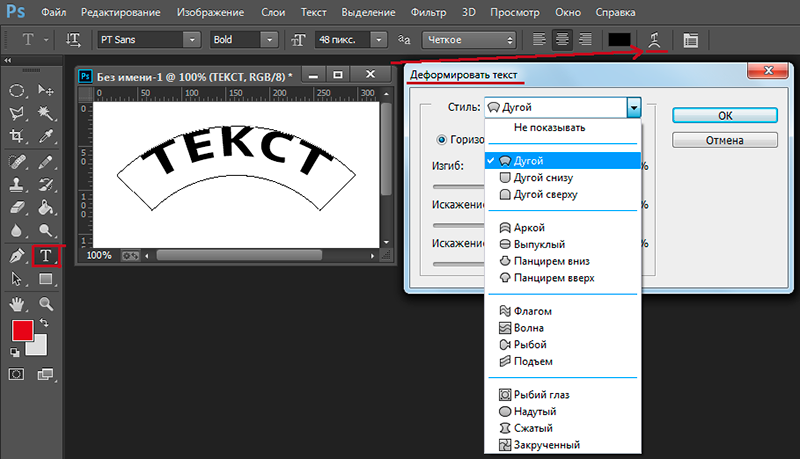
Task: Choose Флагом from the style list
Action: point(532,311)
